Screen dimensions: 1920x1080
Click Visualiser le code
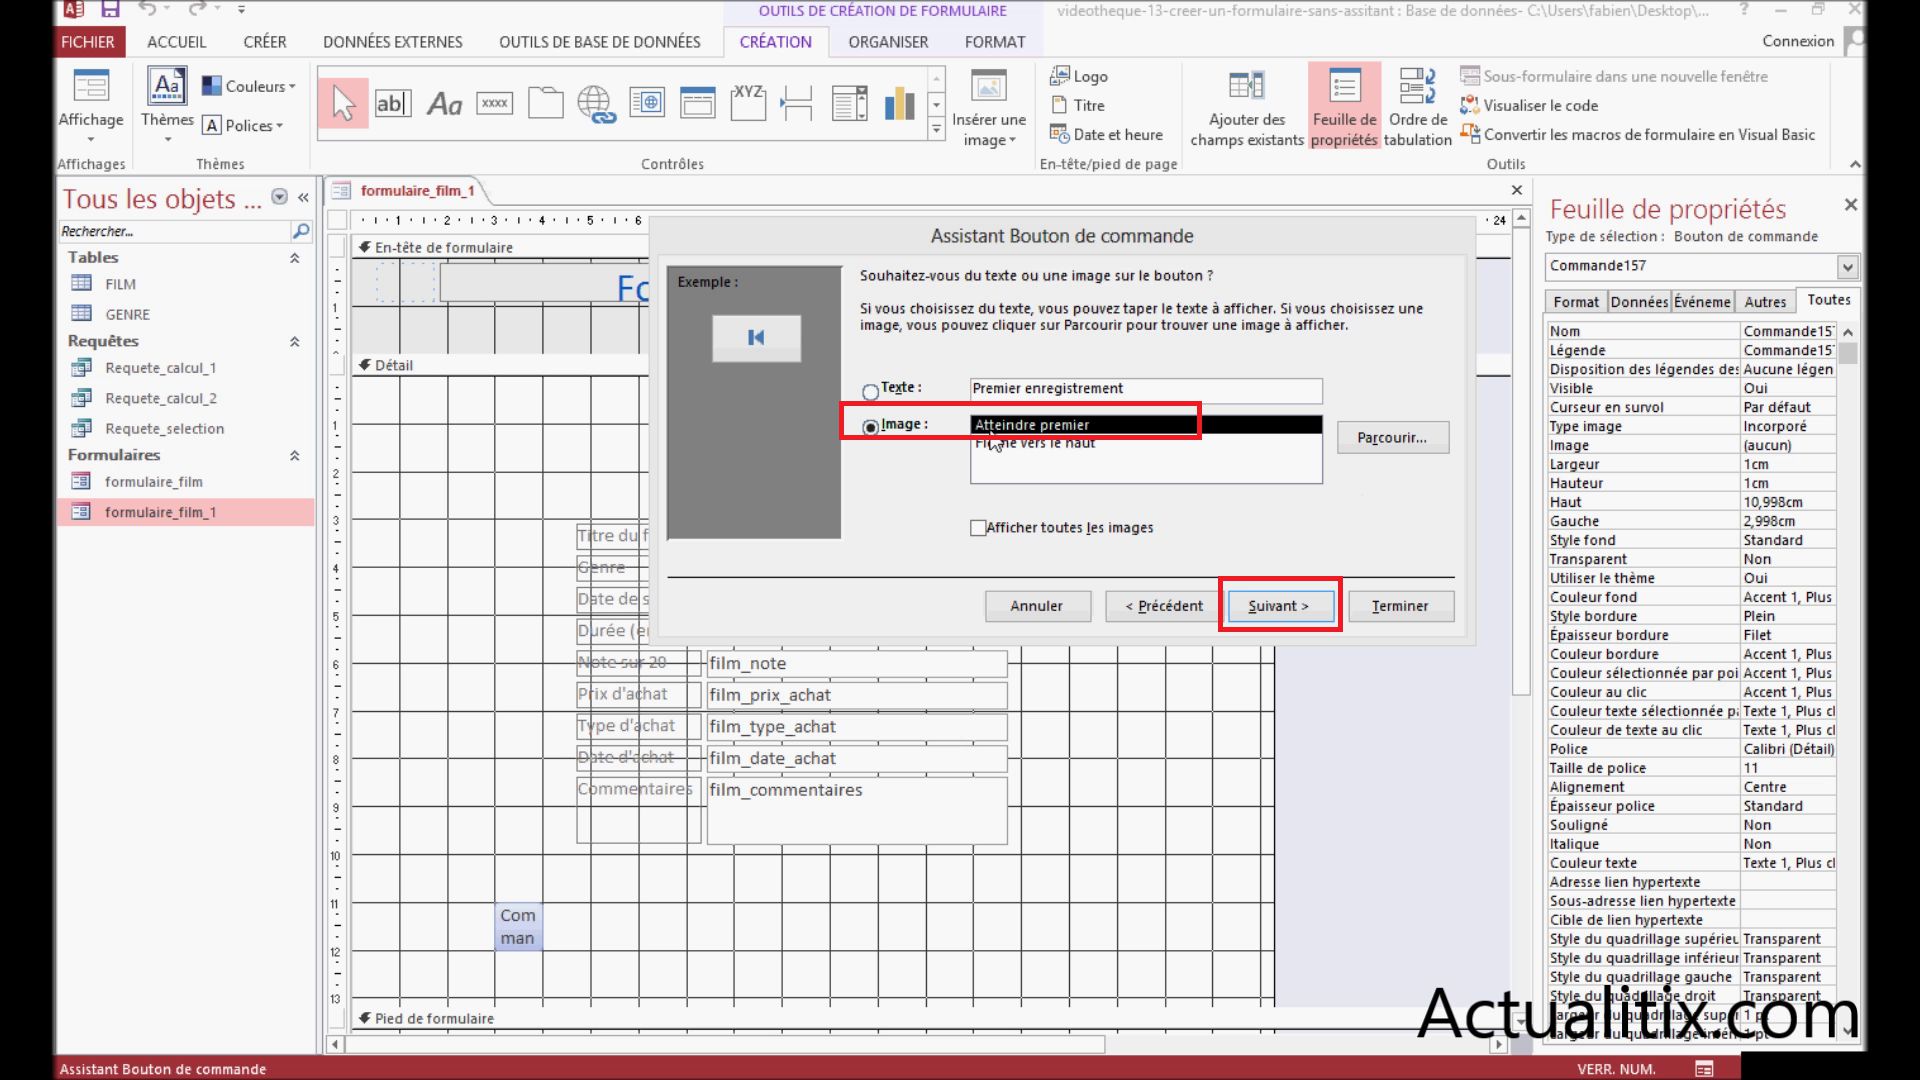(x=1529, y=105)
